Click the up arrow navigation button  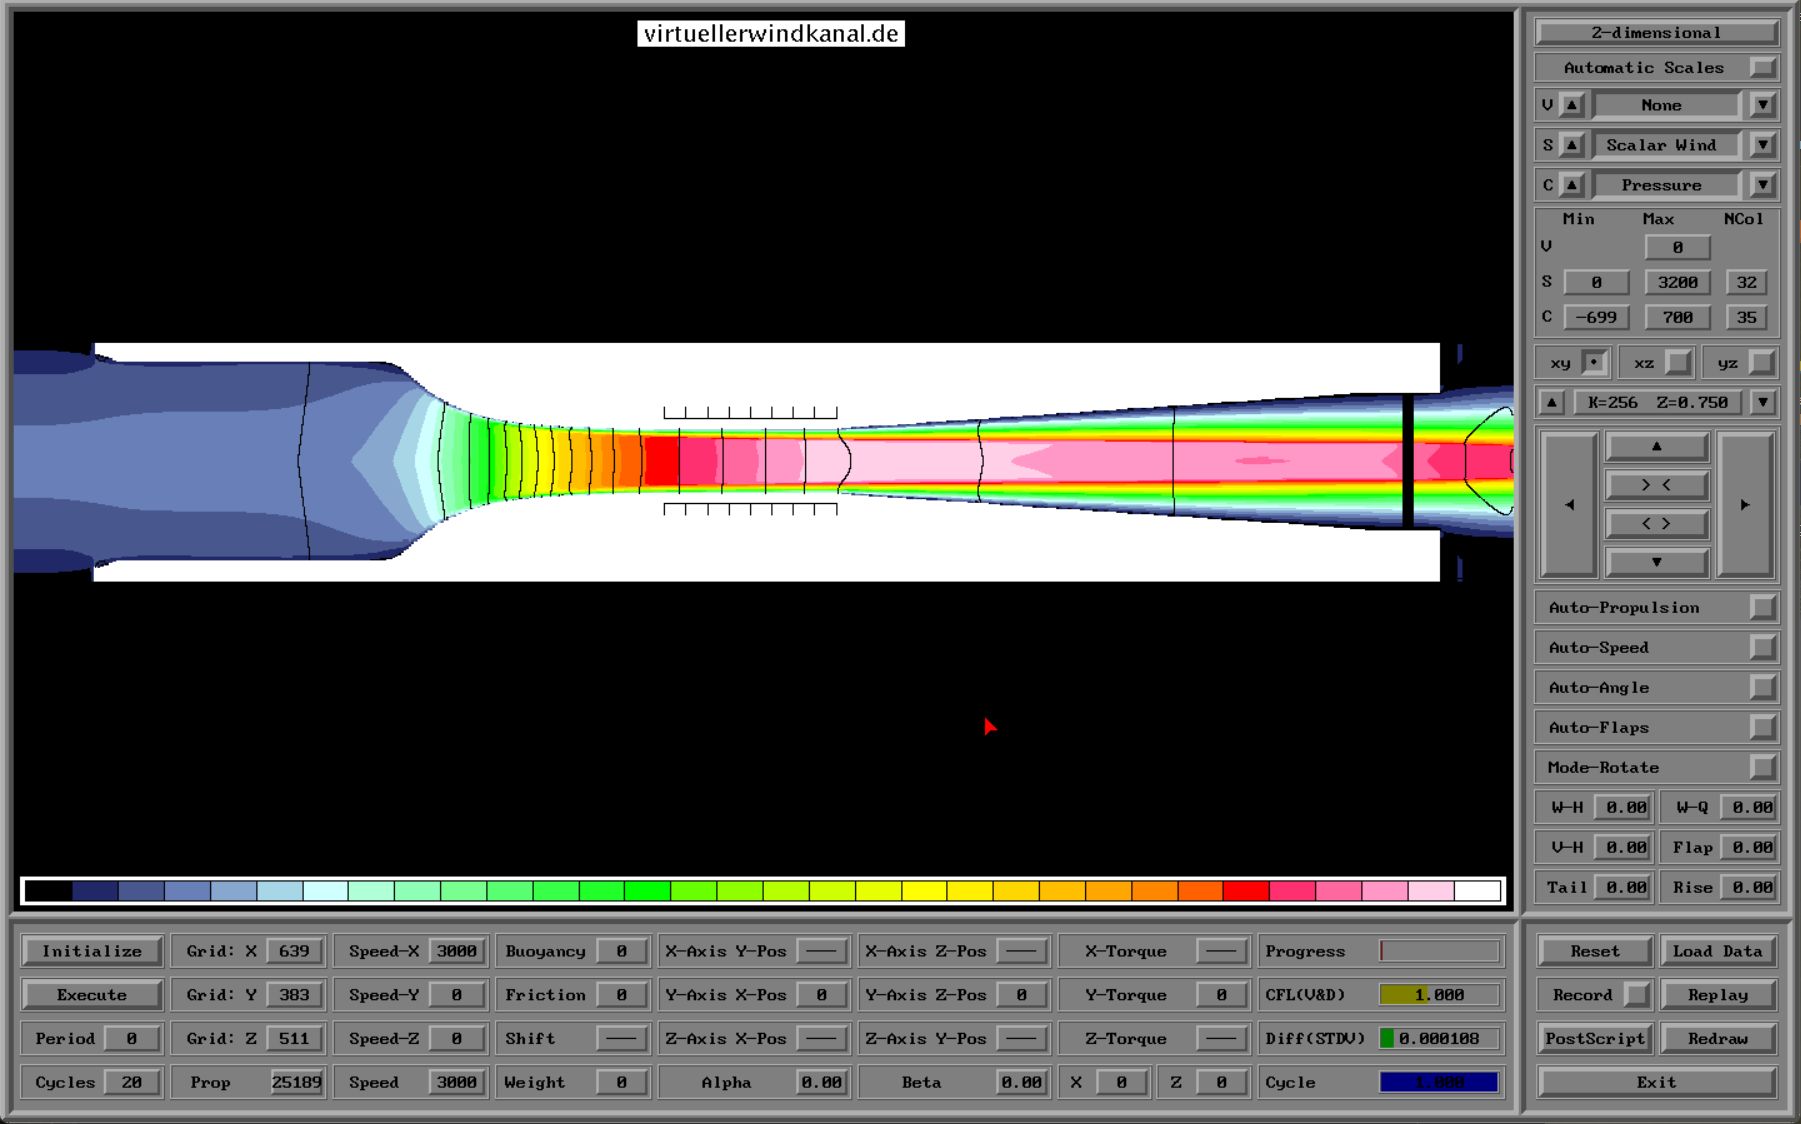(1656, 446)
